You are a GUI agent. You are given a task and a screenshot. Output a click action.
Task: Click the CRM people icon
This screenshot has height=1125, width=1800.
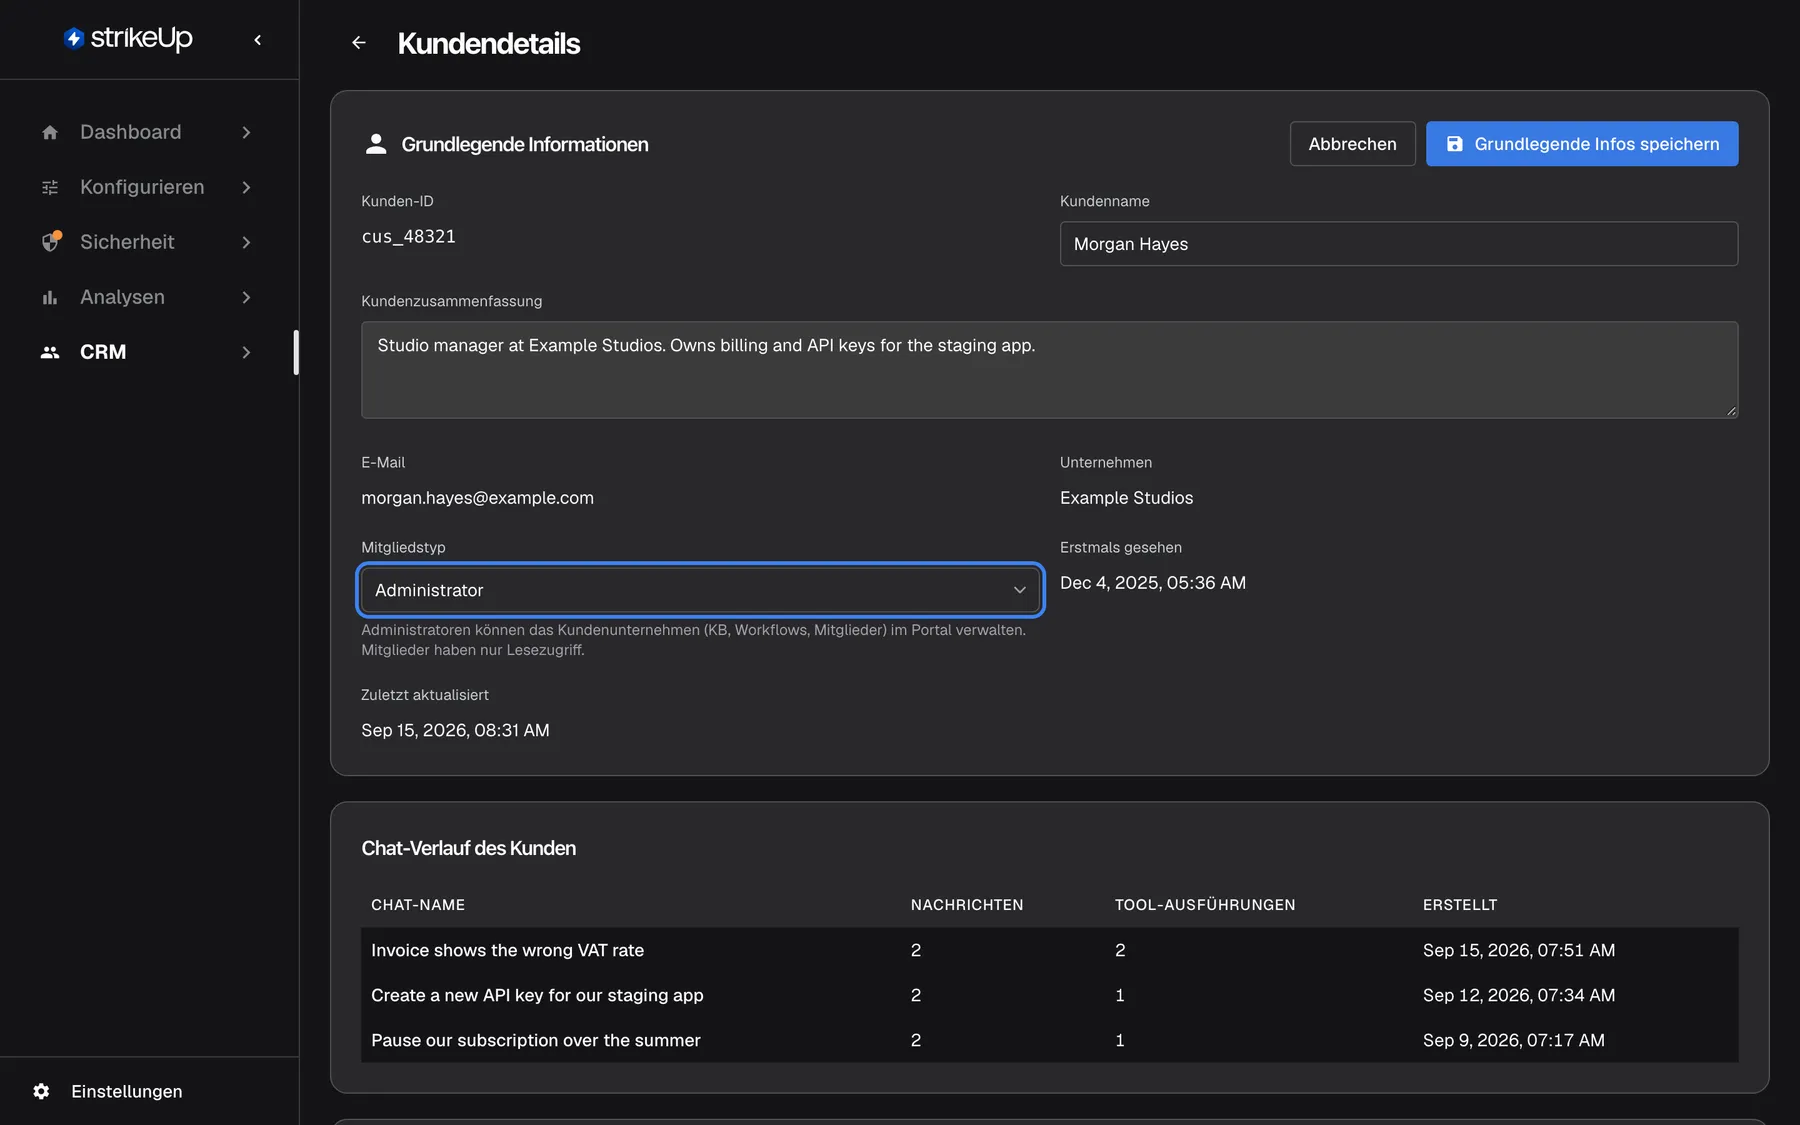[50, 352]
